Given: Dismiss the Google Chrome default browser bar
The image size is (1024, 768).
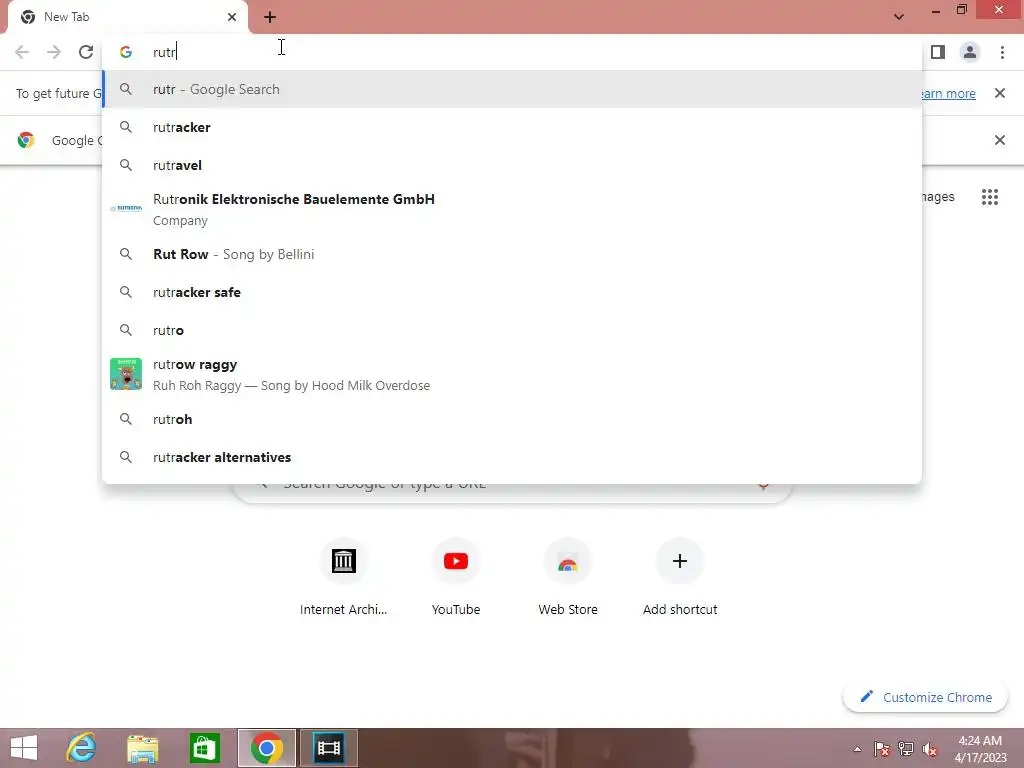Looking at the screenshot, I should point(999,140).
